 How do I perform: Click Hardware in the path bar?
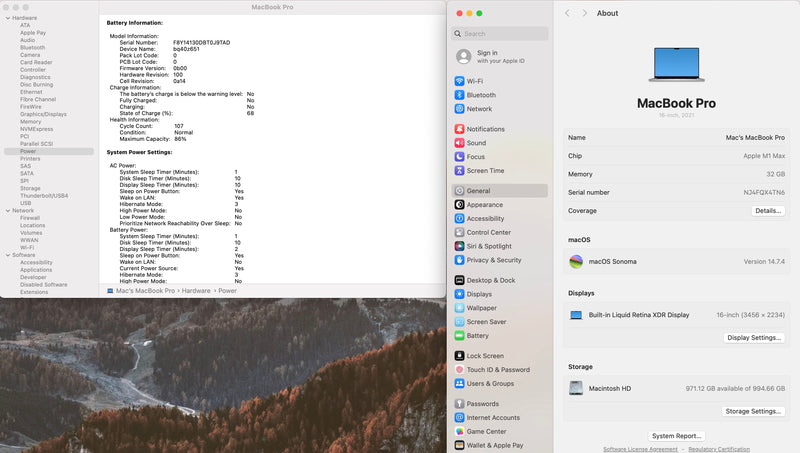pos(196,291)
